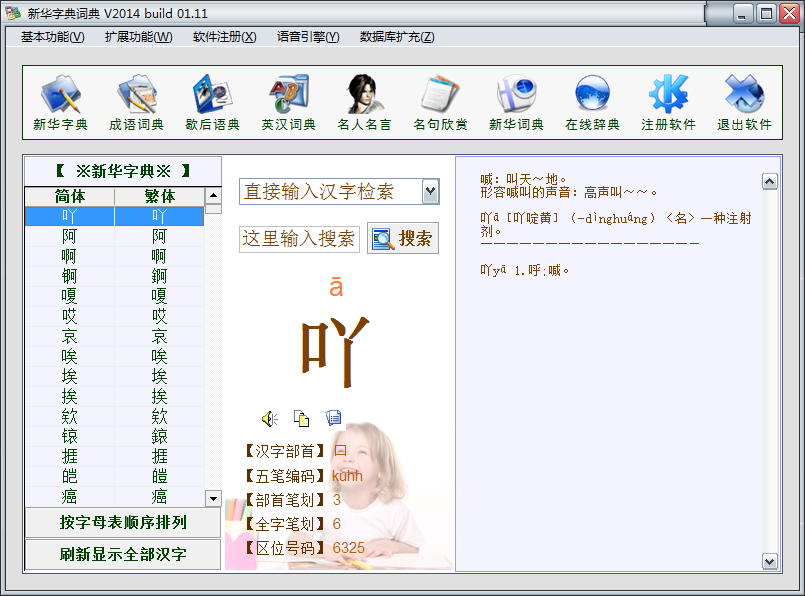Select the 啊 row in the list
Viewport: 805px width, 596px height.
(x=114, y=256)
